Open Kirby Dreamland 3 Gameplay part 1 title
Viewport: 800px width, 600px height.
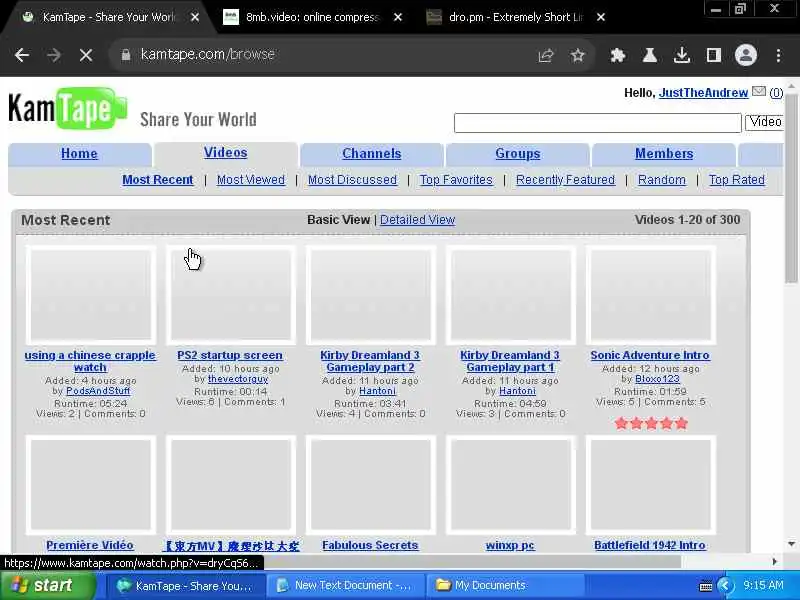[x=510, y=361]
